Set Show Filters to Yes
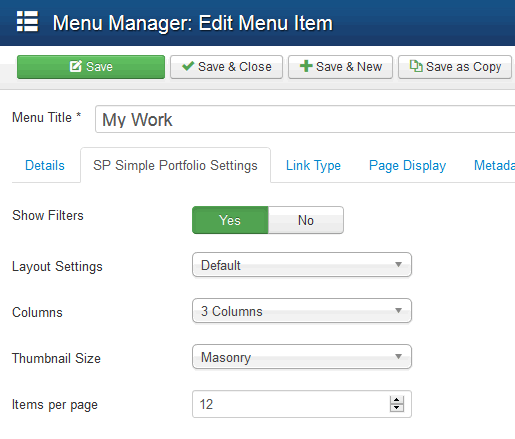515x439 pixels. click(x=230, y=220)
